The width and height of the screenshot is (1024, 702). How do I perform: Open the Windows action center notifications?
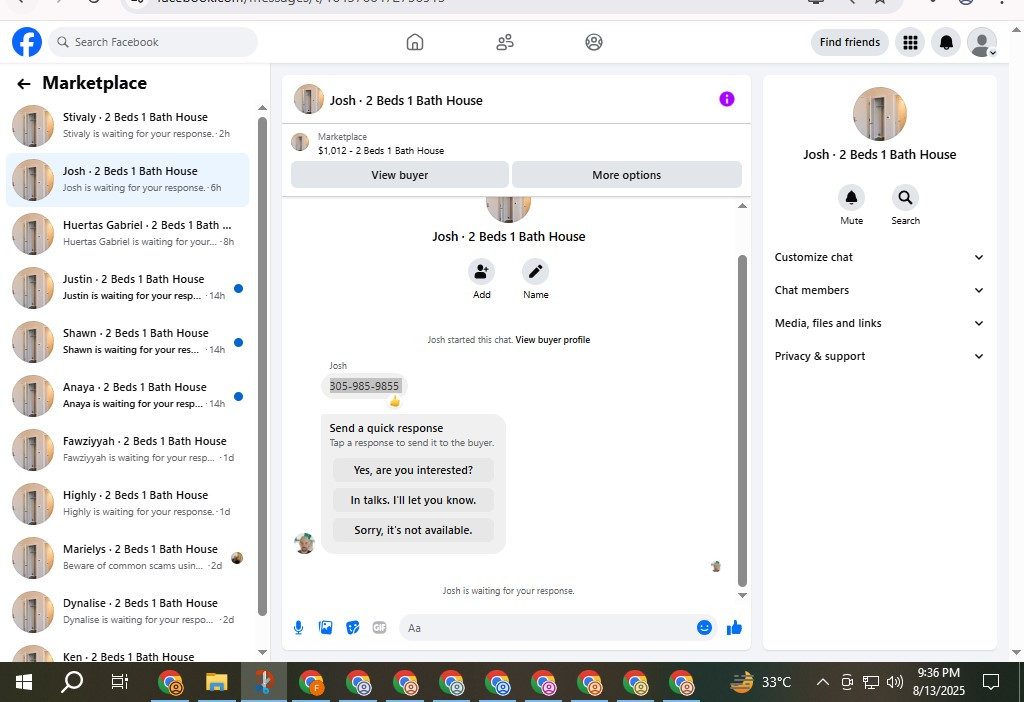click(x=991, y=683)
